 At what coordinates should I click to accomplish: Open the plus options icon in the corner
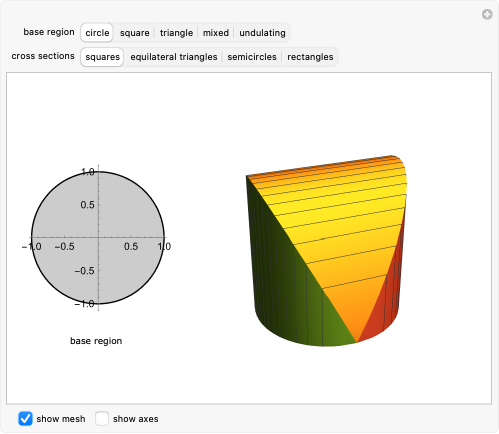(487, 14)
